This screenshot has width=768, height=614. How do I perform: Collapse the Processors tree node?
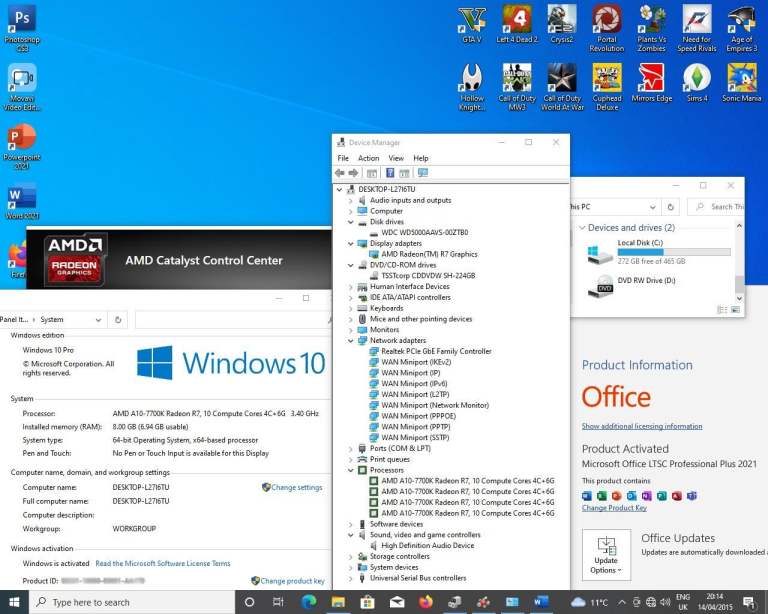point(350,470)
